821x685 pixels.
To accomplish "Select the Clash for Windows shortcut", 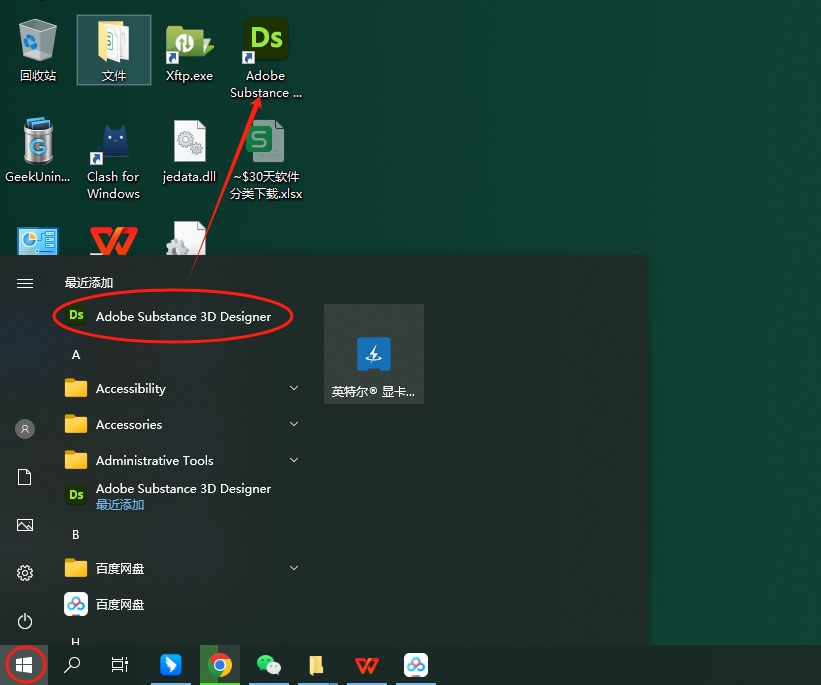I will (x=113, y=162).
